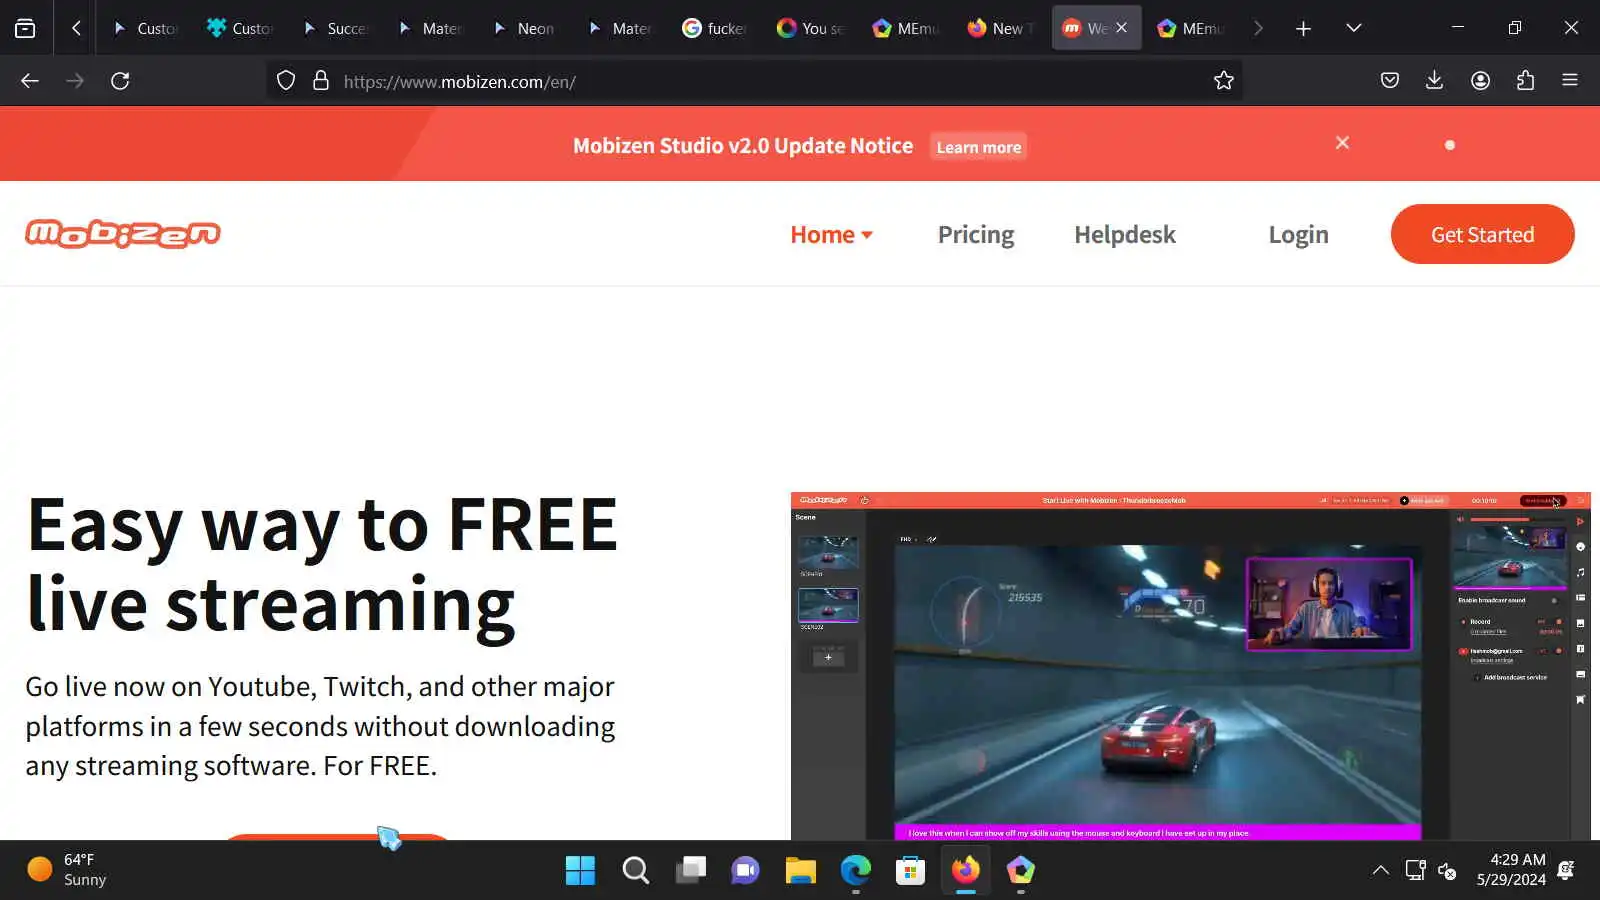
Task: Expand the Home navigation dropdown
Action: click(x=831, y=235)
